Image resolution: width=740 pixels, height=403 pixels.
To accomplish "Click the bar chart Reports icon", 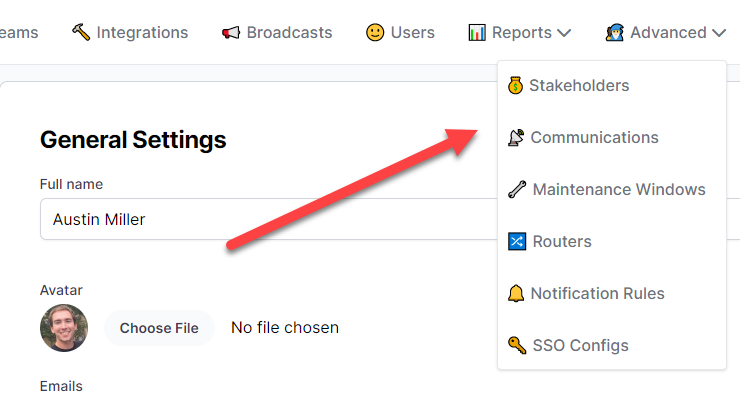I will click(477, 32).
